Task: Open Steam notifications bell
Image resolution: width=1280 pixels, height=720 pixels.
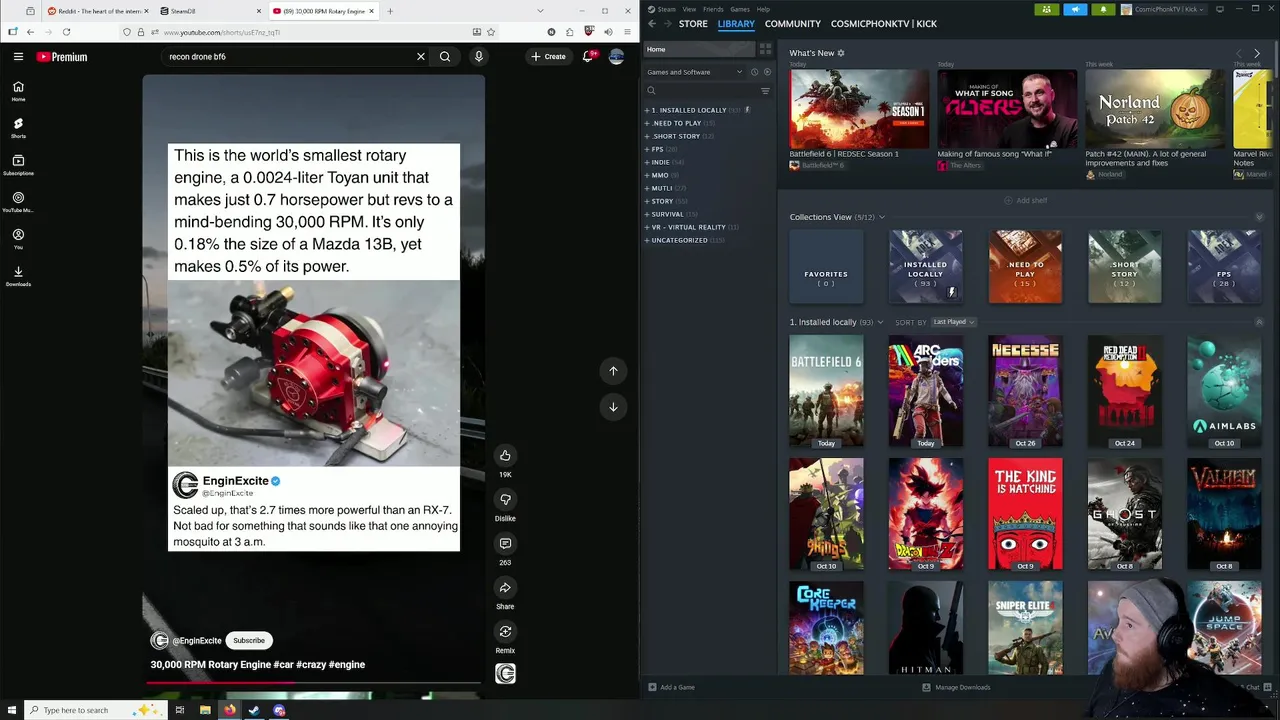Action: (x=1103, y=9)
